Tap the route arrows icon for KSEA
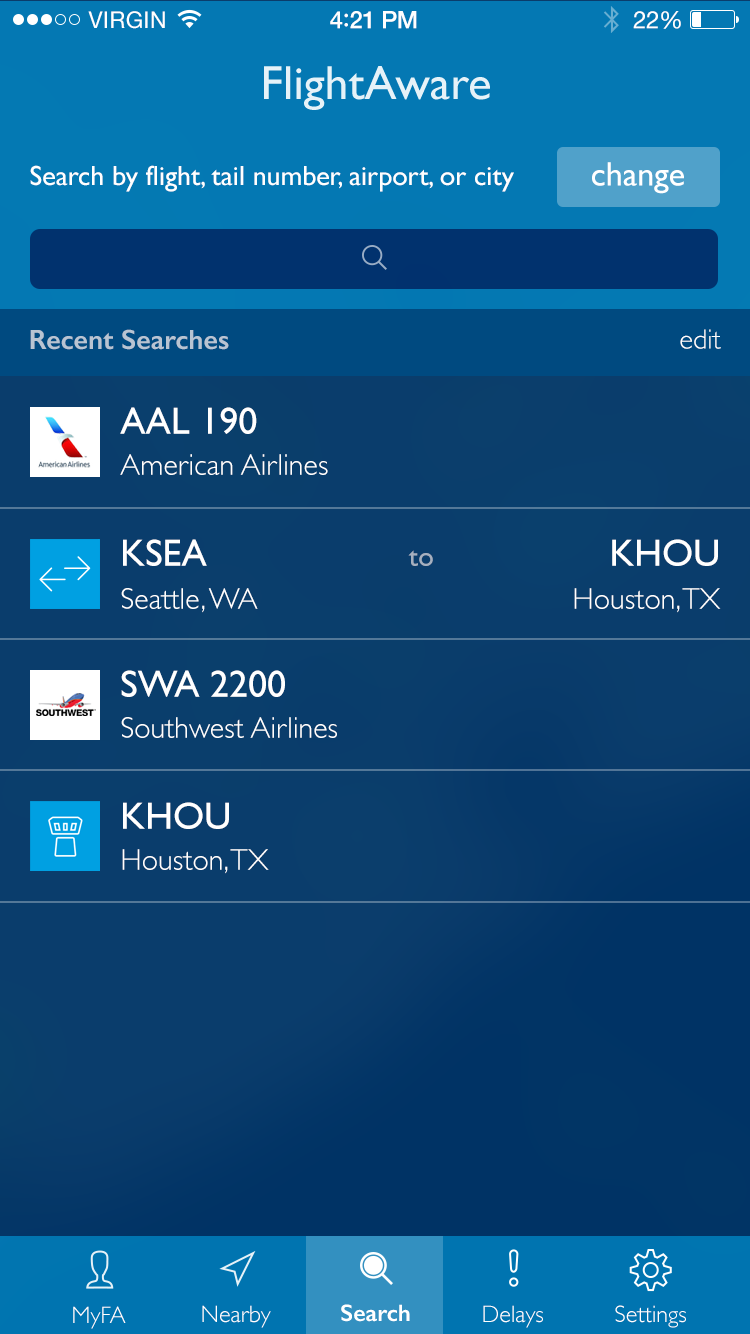 [x=65, y=574]
